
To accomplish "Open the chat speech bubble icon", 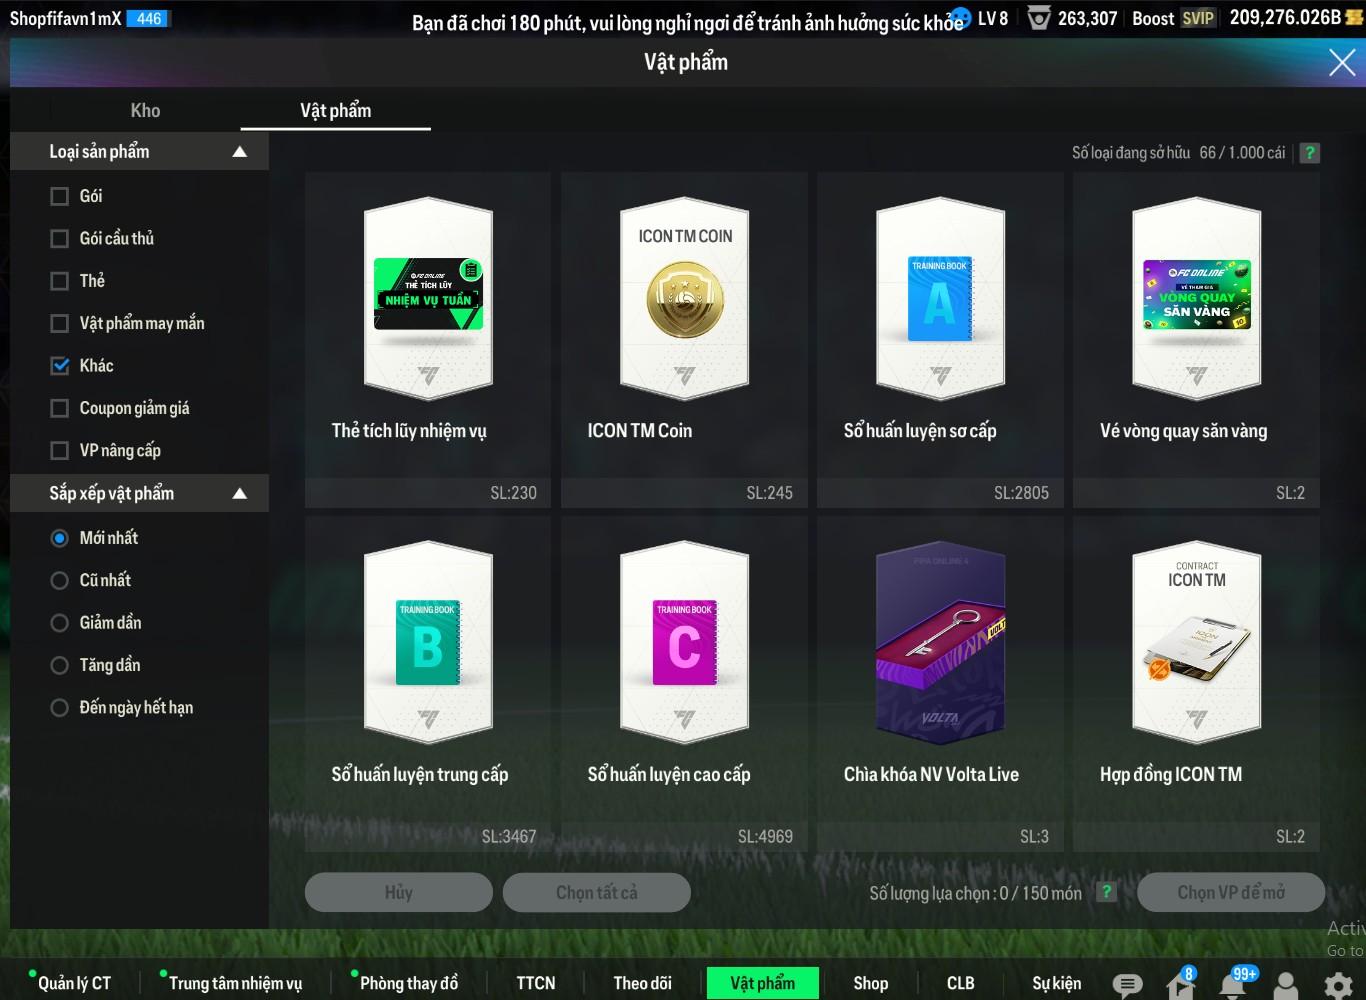I will pyautogui.click(x=1127, y=985).
